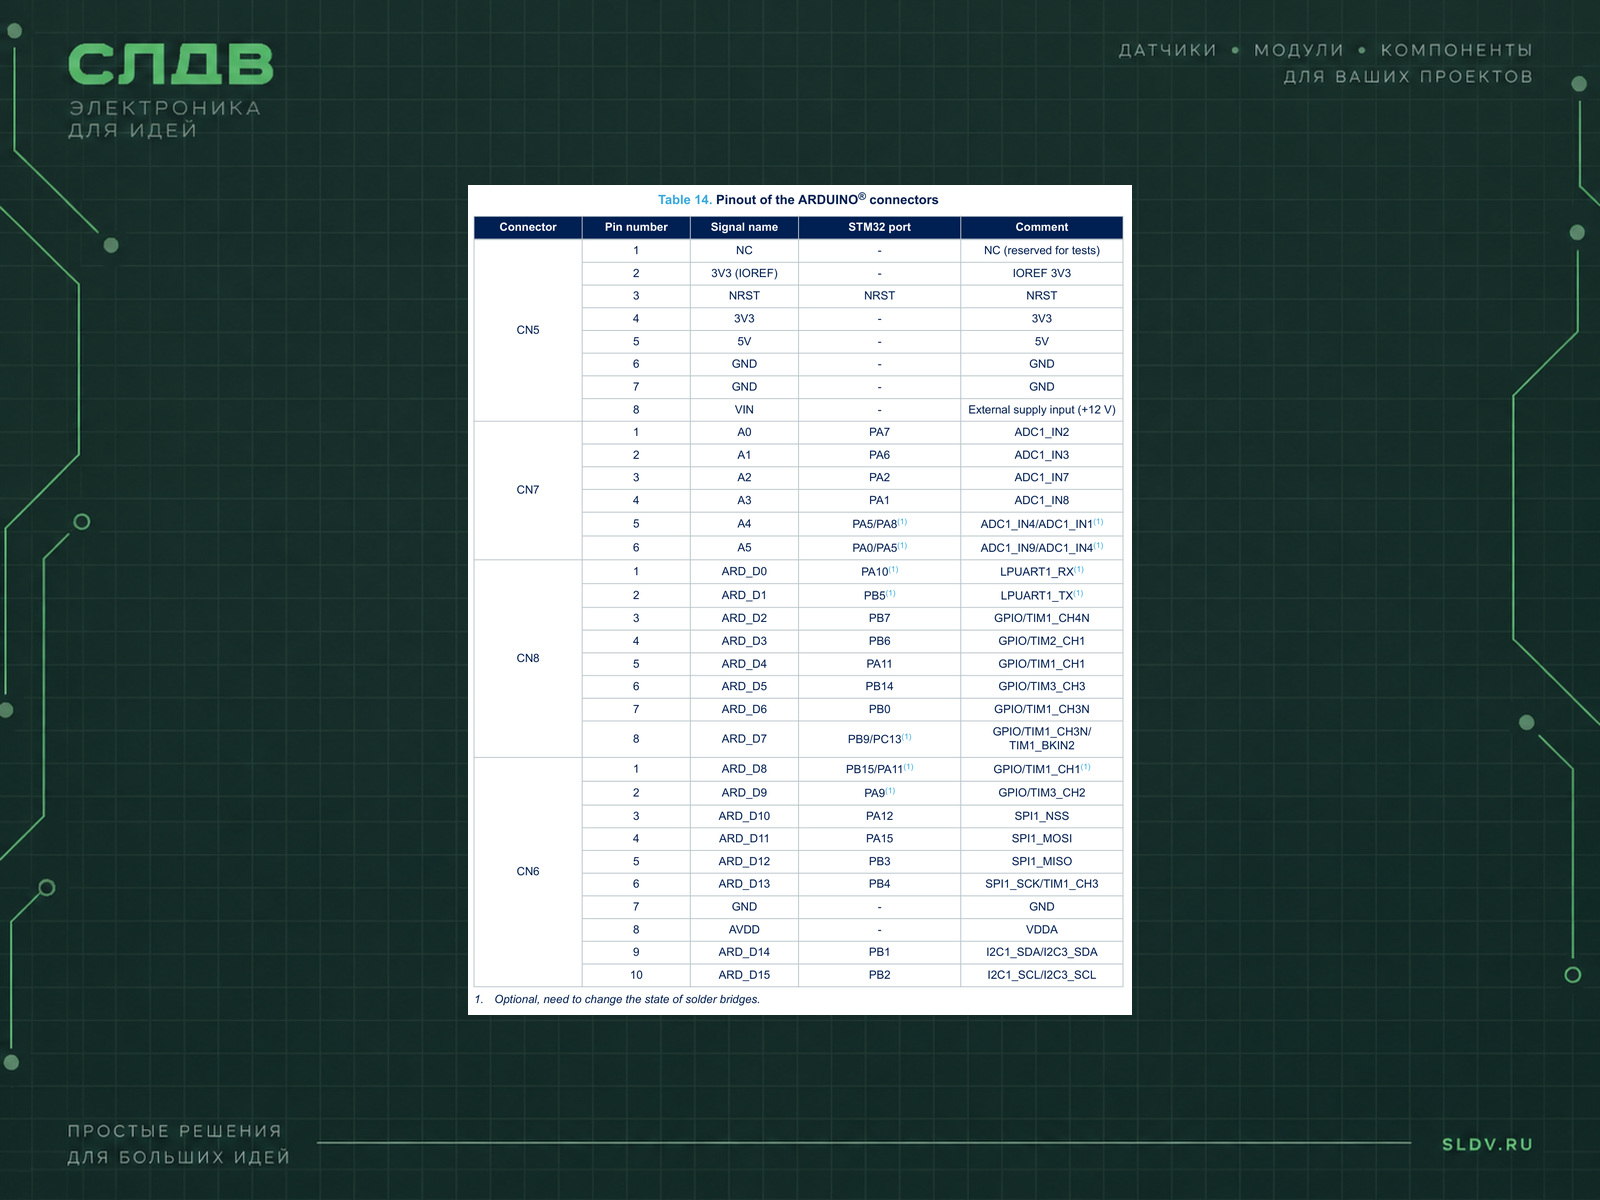The width and height of the screenshot is (1600, 1200).
Task: Select the ARD_D12 signal cell
Action: pos(744,862)
